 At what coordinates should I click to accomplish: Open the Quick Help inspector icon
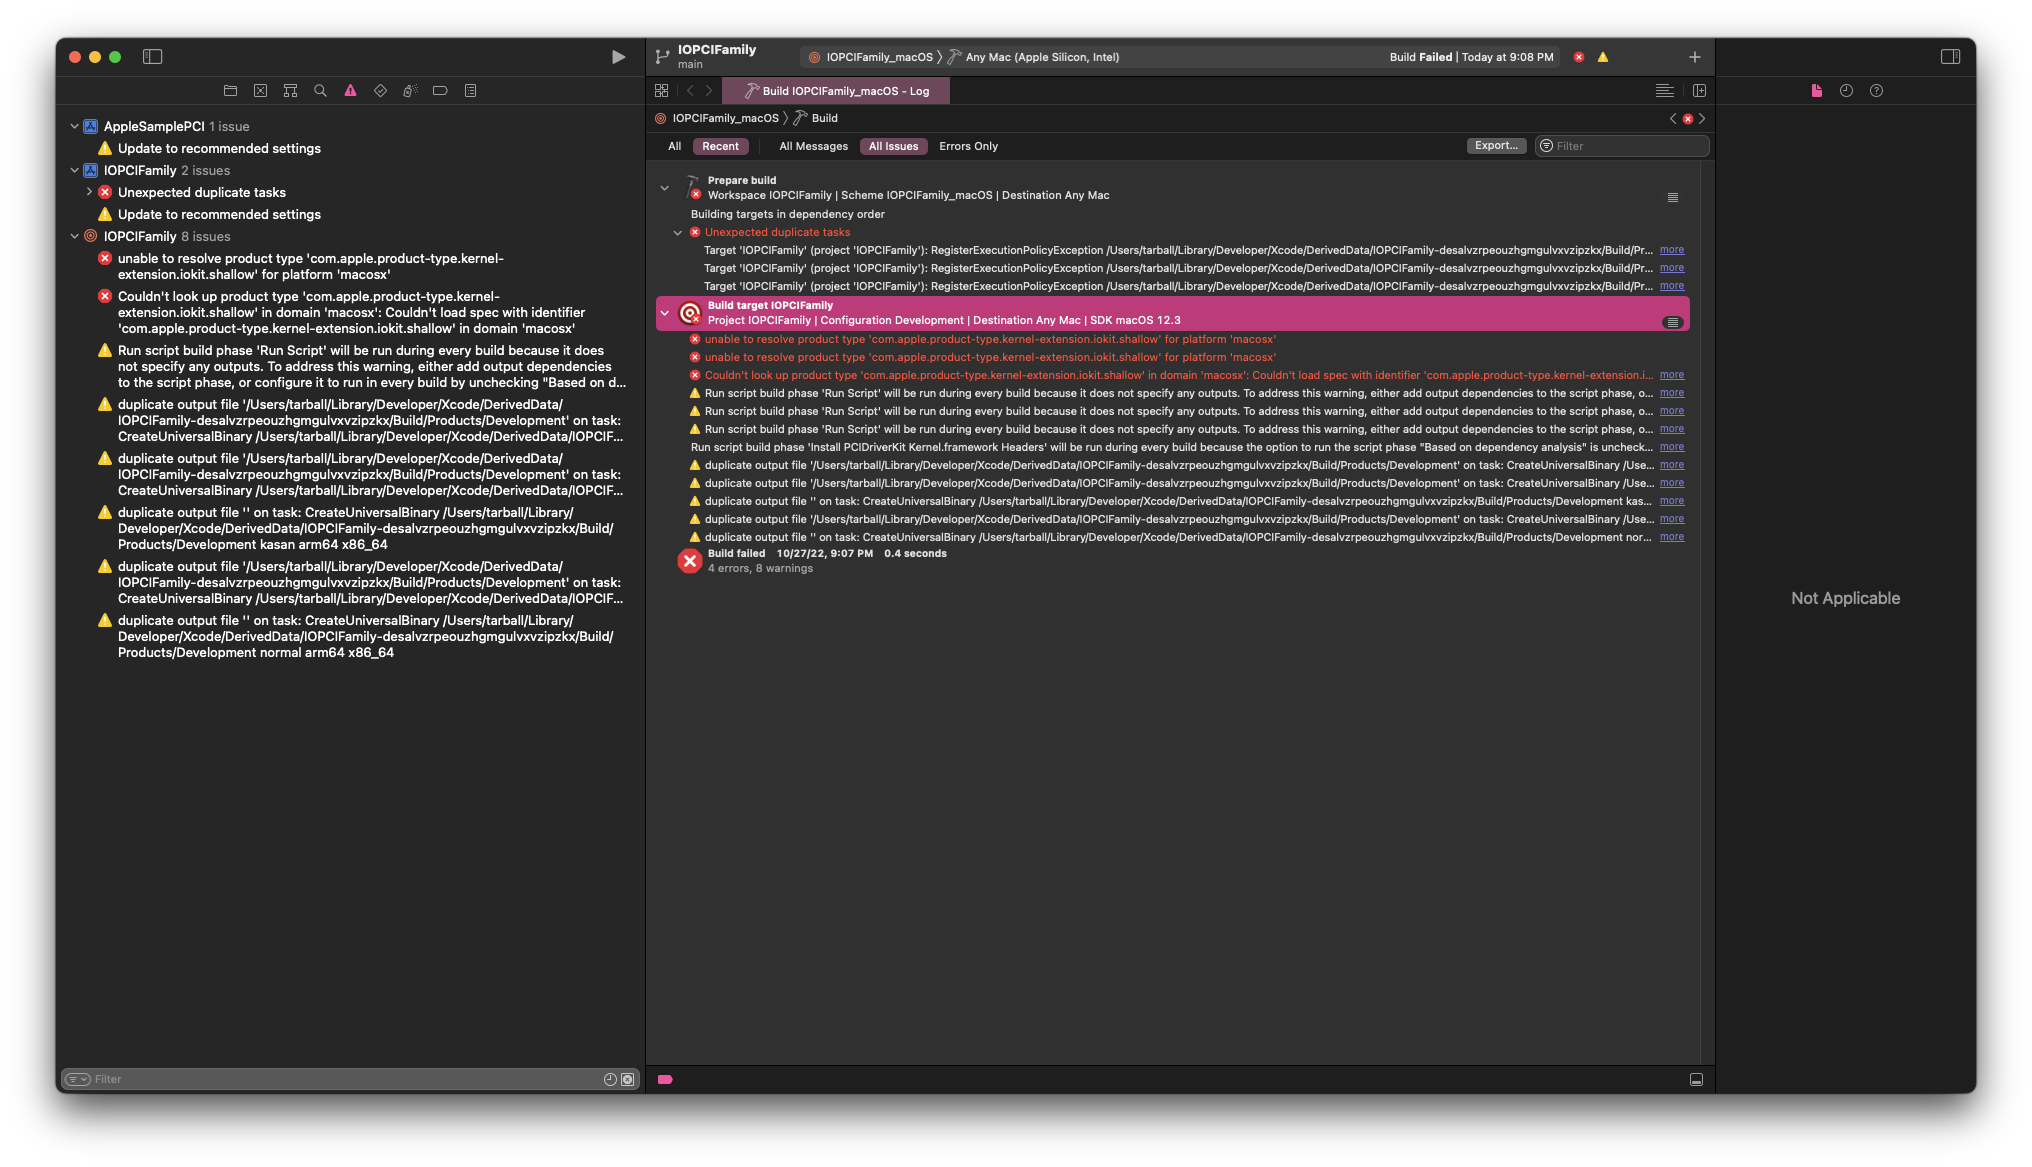1876,91
